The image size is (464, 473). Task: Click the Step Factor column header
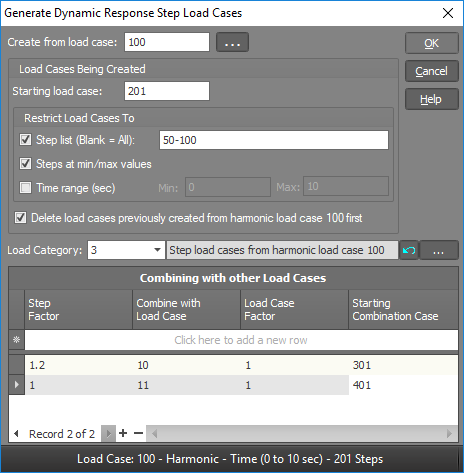pos(78,309)
